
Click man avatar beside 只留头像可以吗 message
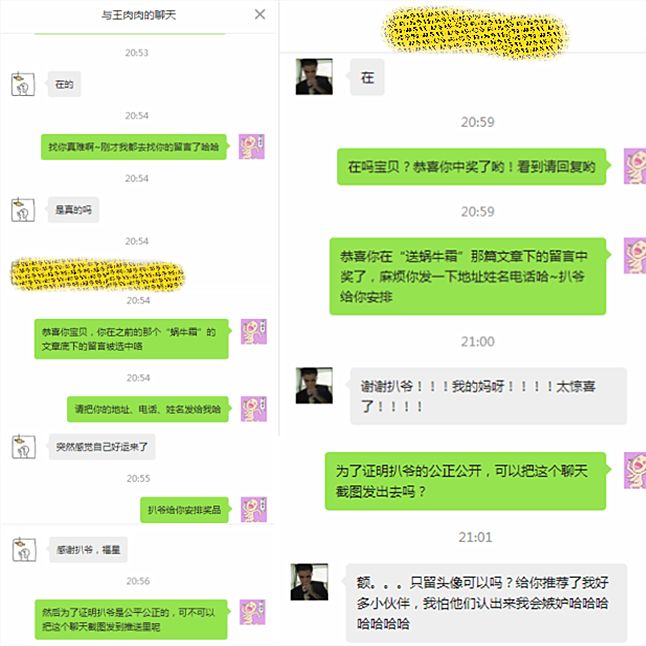pos(309,582)
